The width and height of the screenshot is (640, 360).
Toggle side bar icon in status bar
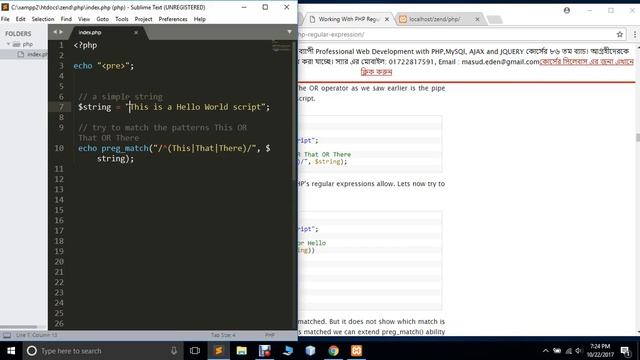[7, 335]
